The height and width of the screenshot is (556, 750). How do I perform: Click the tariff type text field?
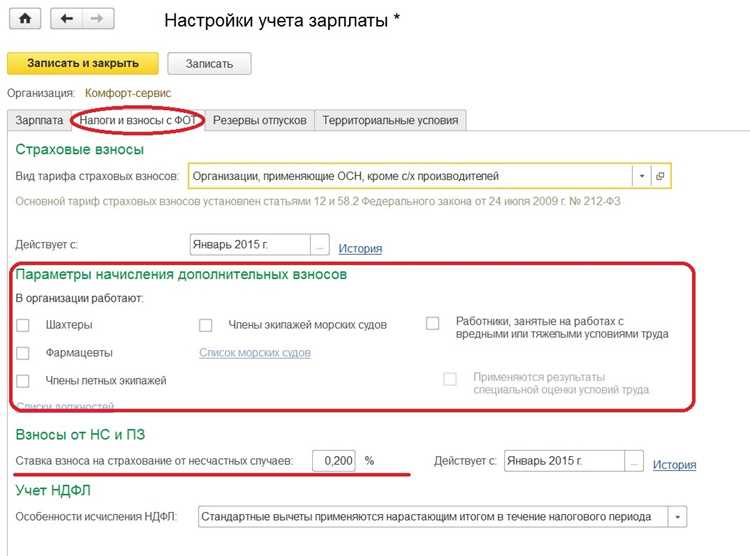tap(410, 176)
